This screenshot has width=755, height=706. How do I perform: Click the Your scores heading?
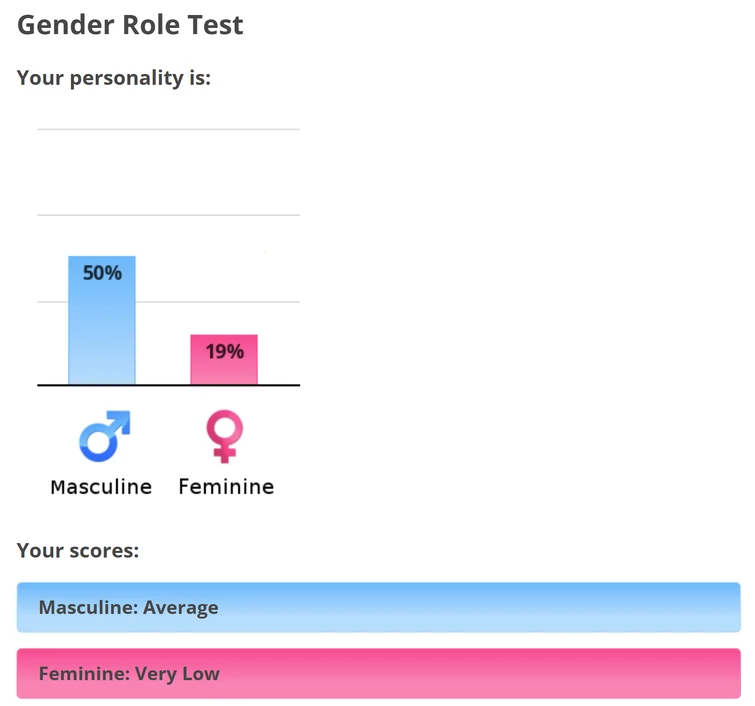point(78,550)
